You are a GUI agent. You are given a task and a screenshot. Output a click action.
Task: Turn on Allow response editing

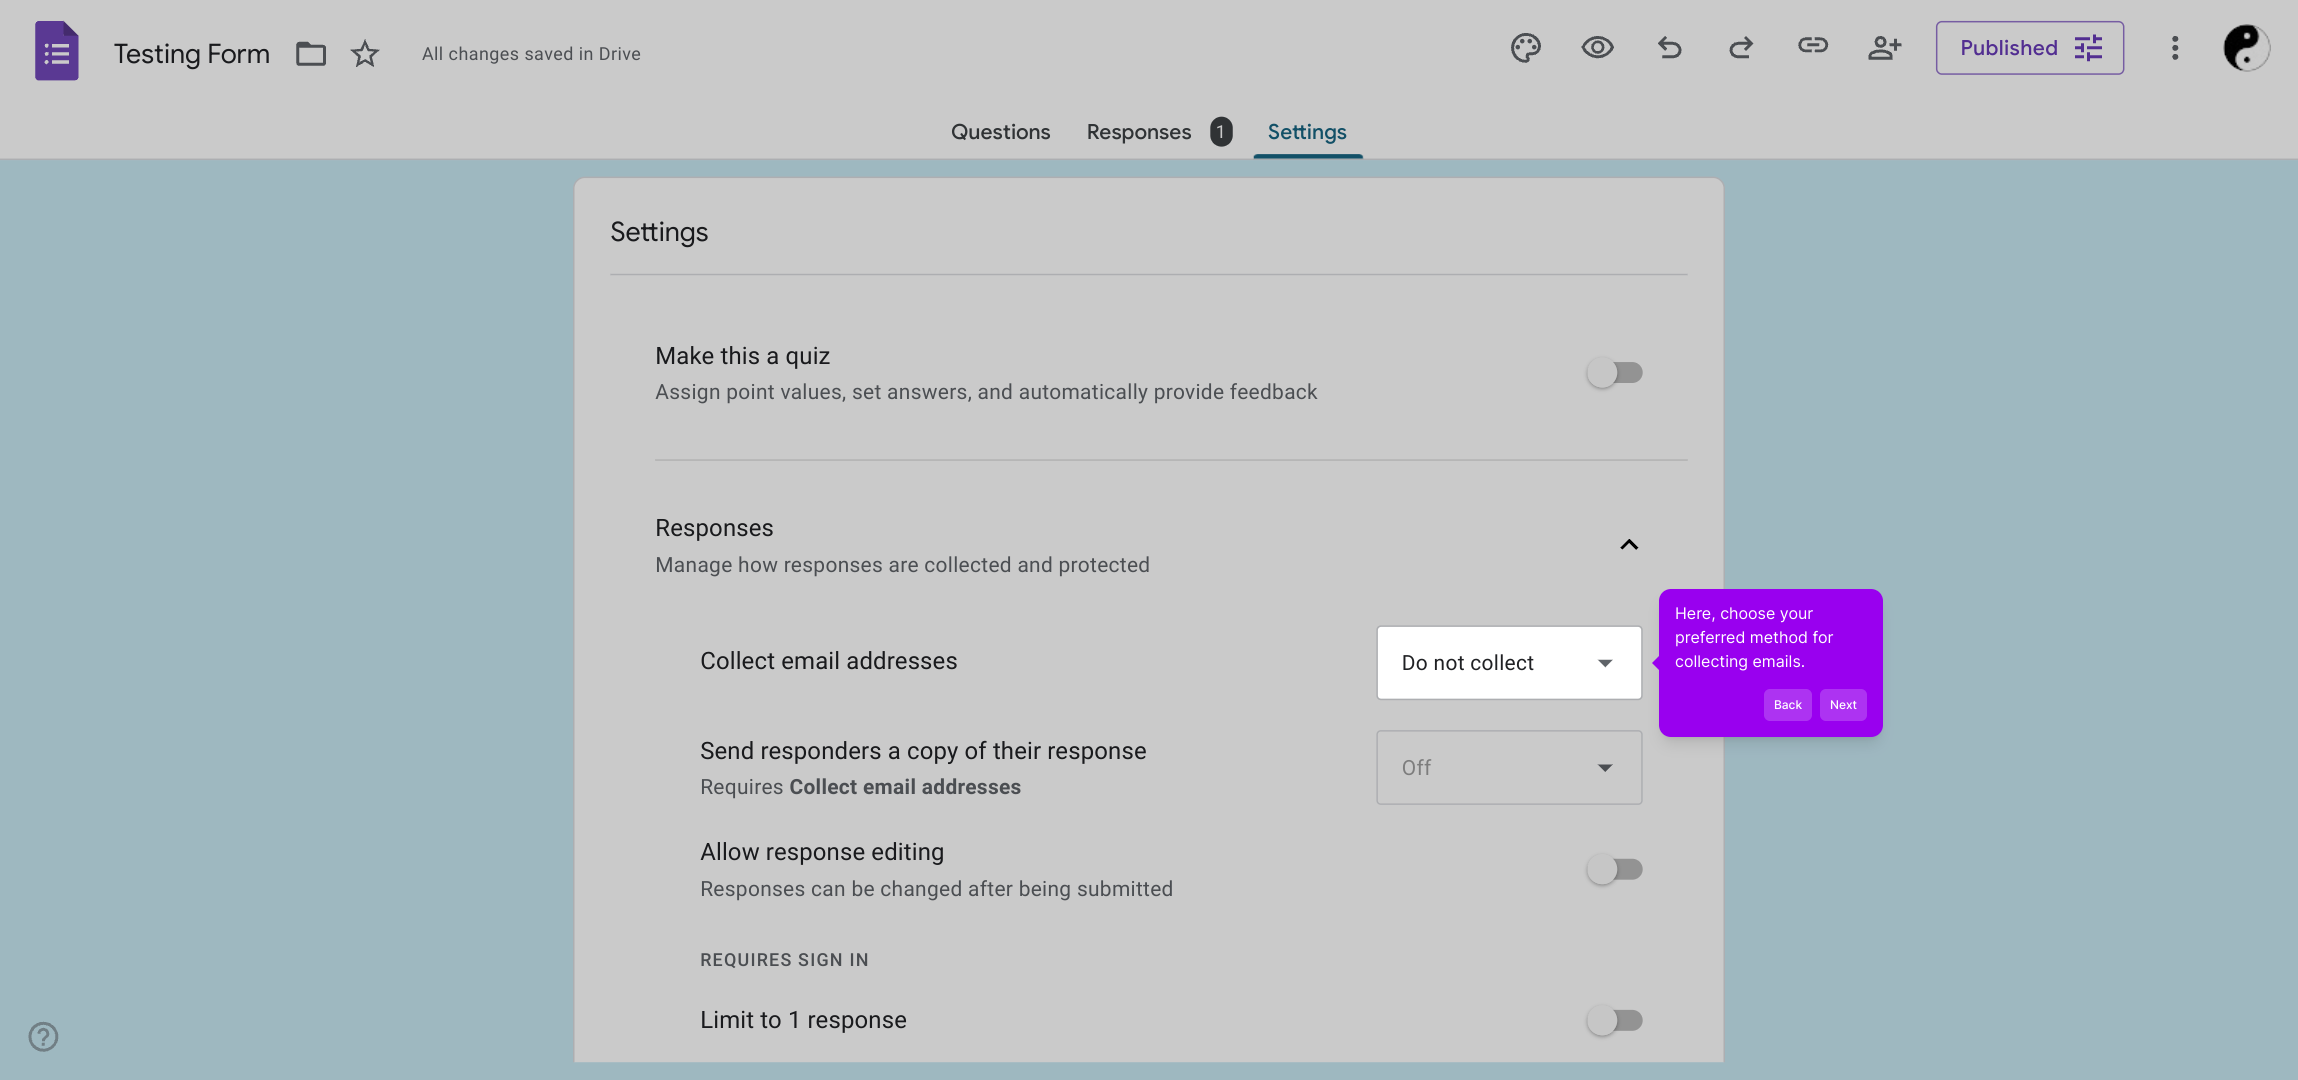pos(1614,870)
